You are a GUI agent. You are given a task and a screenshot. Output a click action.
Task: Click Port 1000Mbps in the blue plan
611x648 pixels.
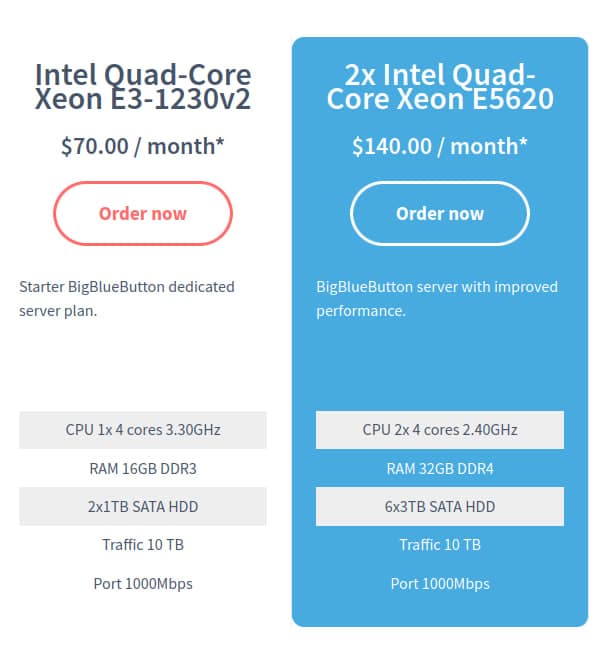coord(439,583)
